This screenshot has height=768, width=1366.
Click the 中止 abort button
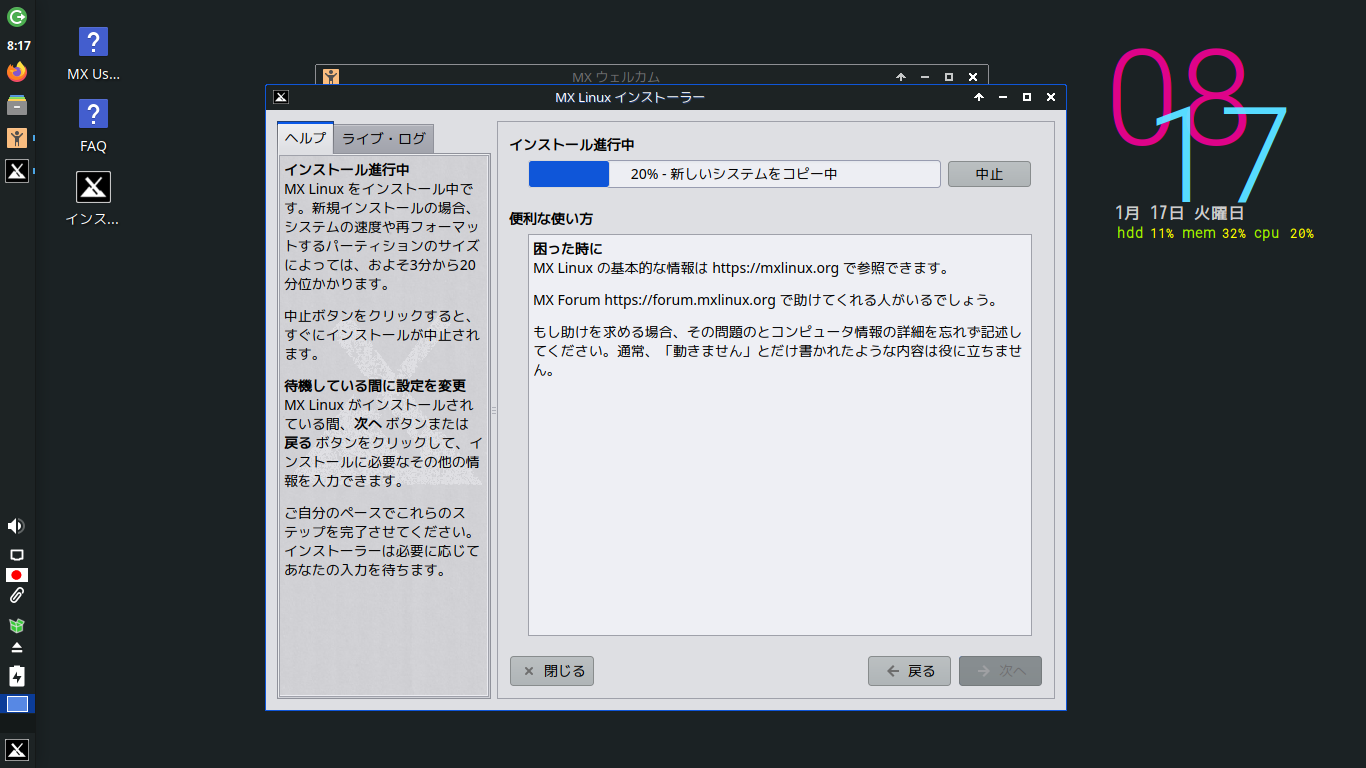click(989, 174)
